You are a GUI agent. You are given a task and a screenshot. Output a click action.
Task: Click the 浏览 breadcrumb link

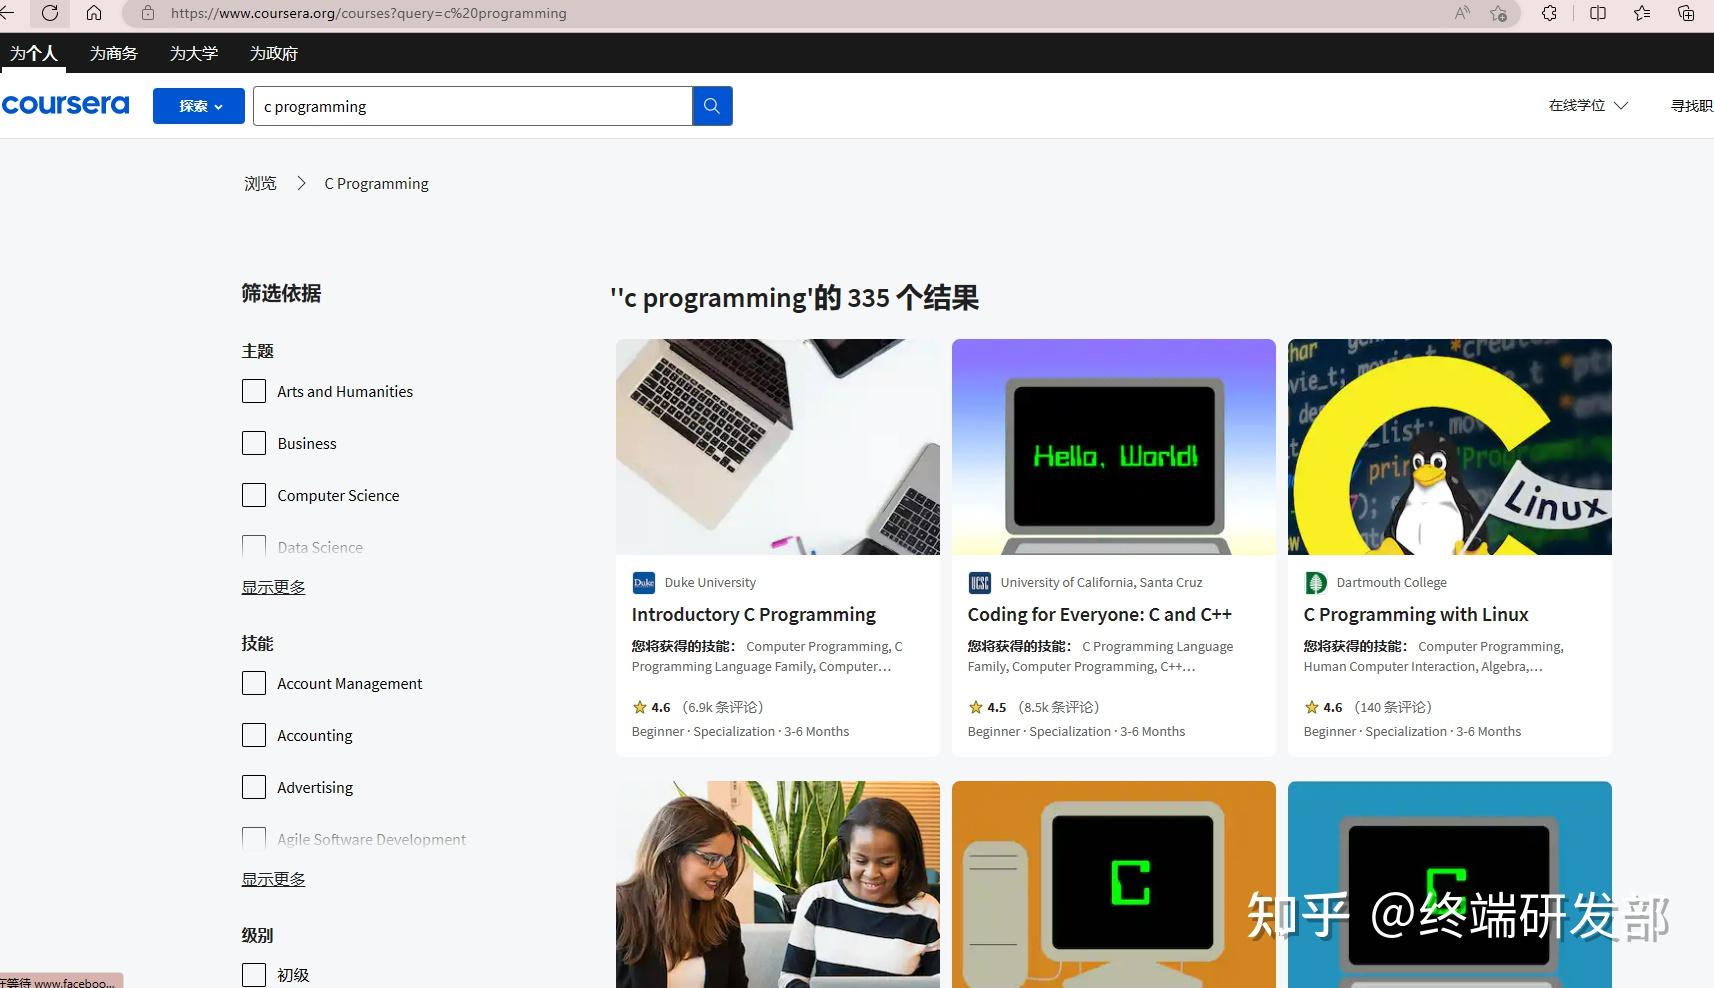tap(260, 183)
